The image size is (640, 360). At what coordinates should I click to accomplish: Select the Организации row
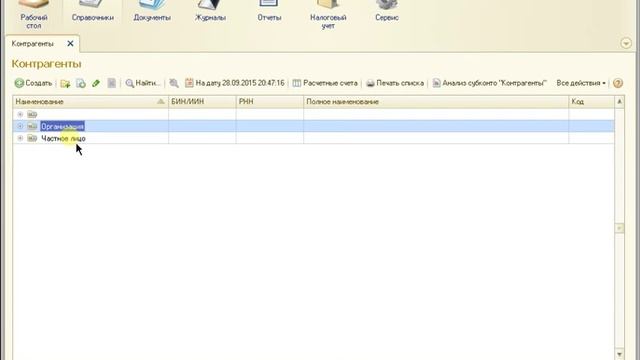(313, 127)
